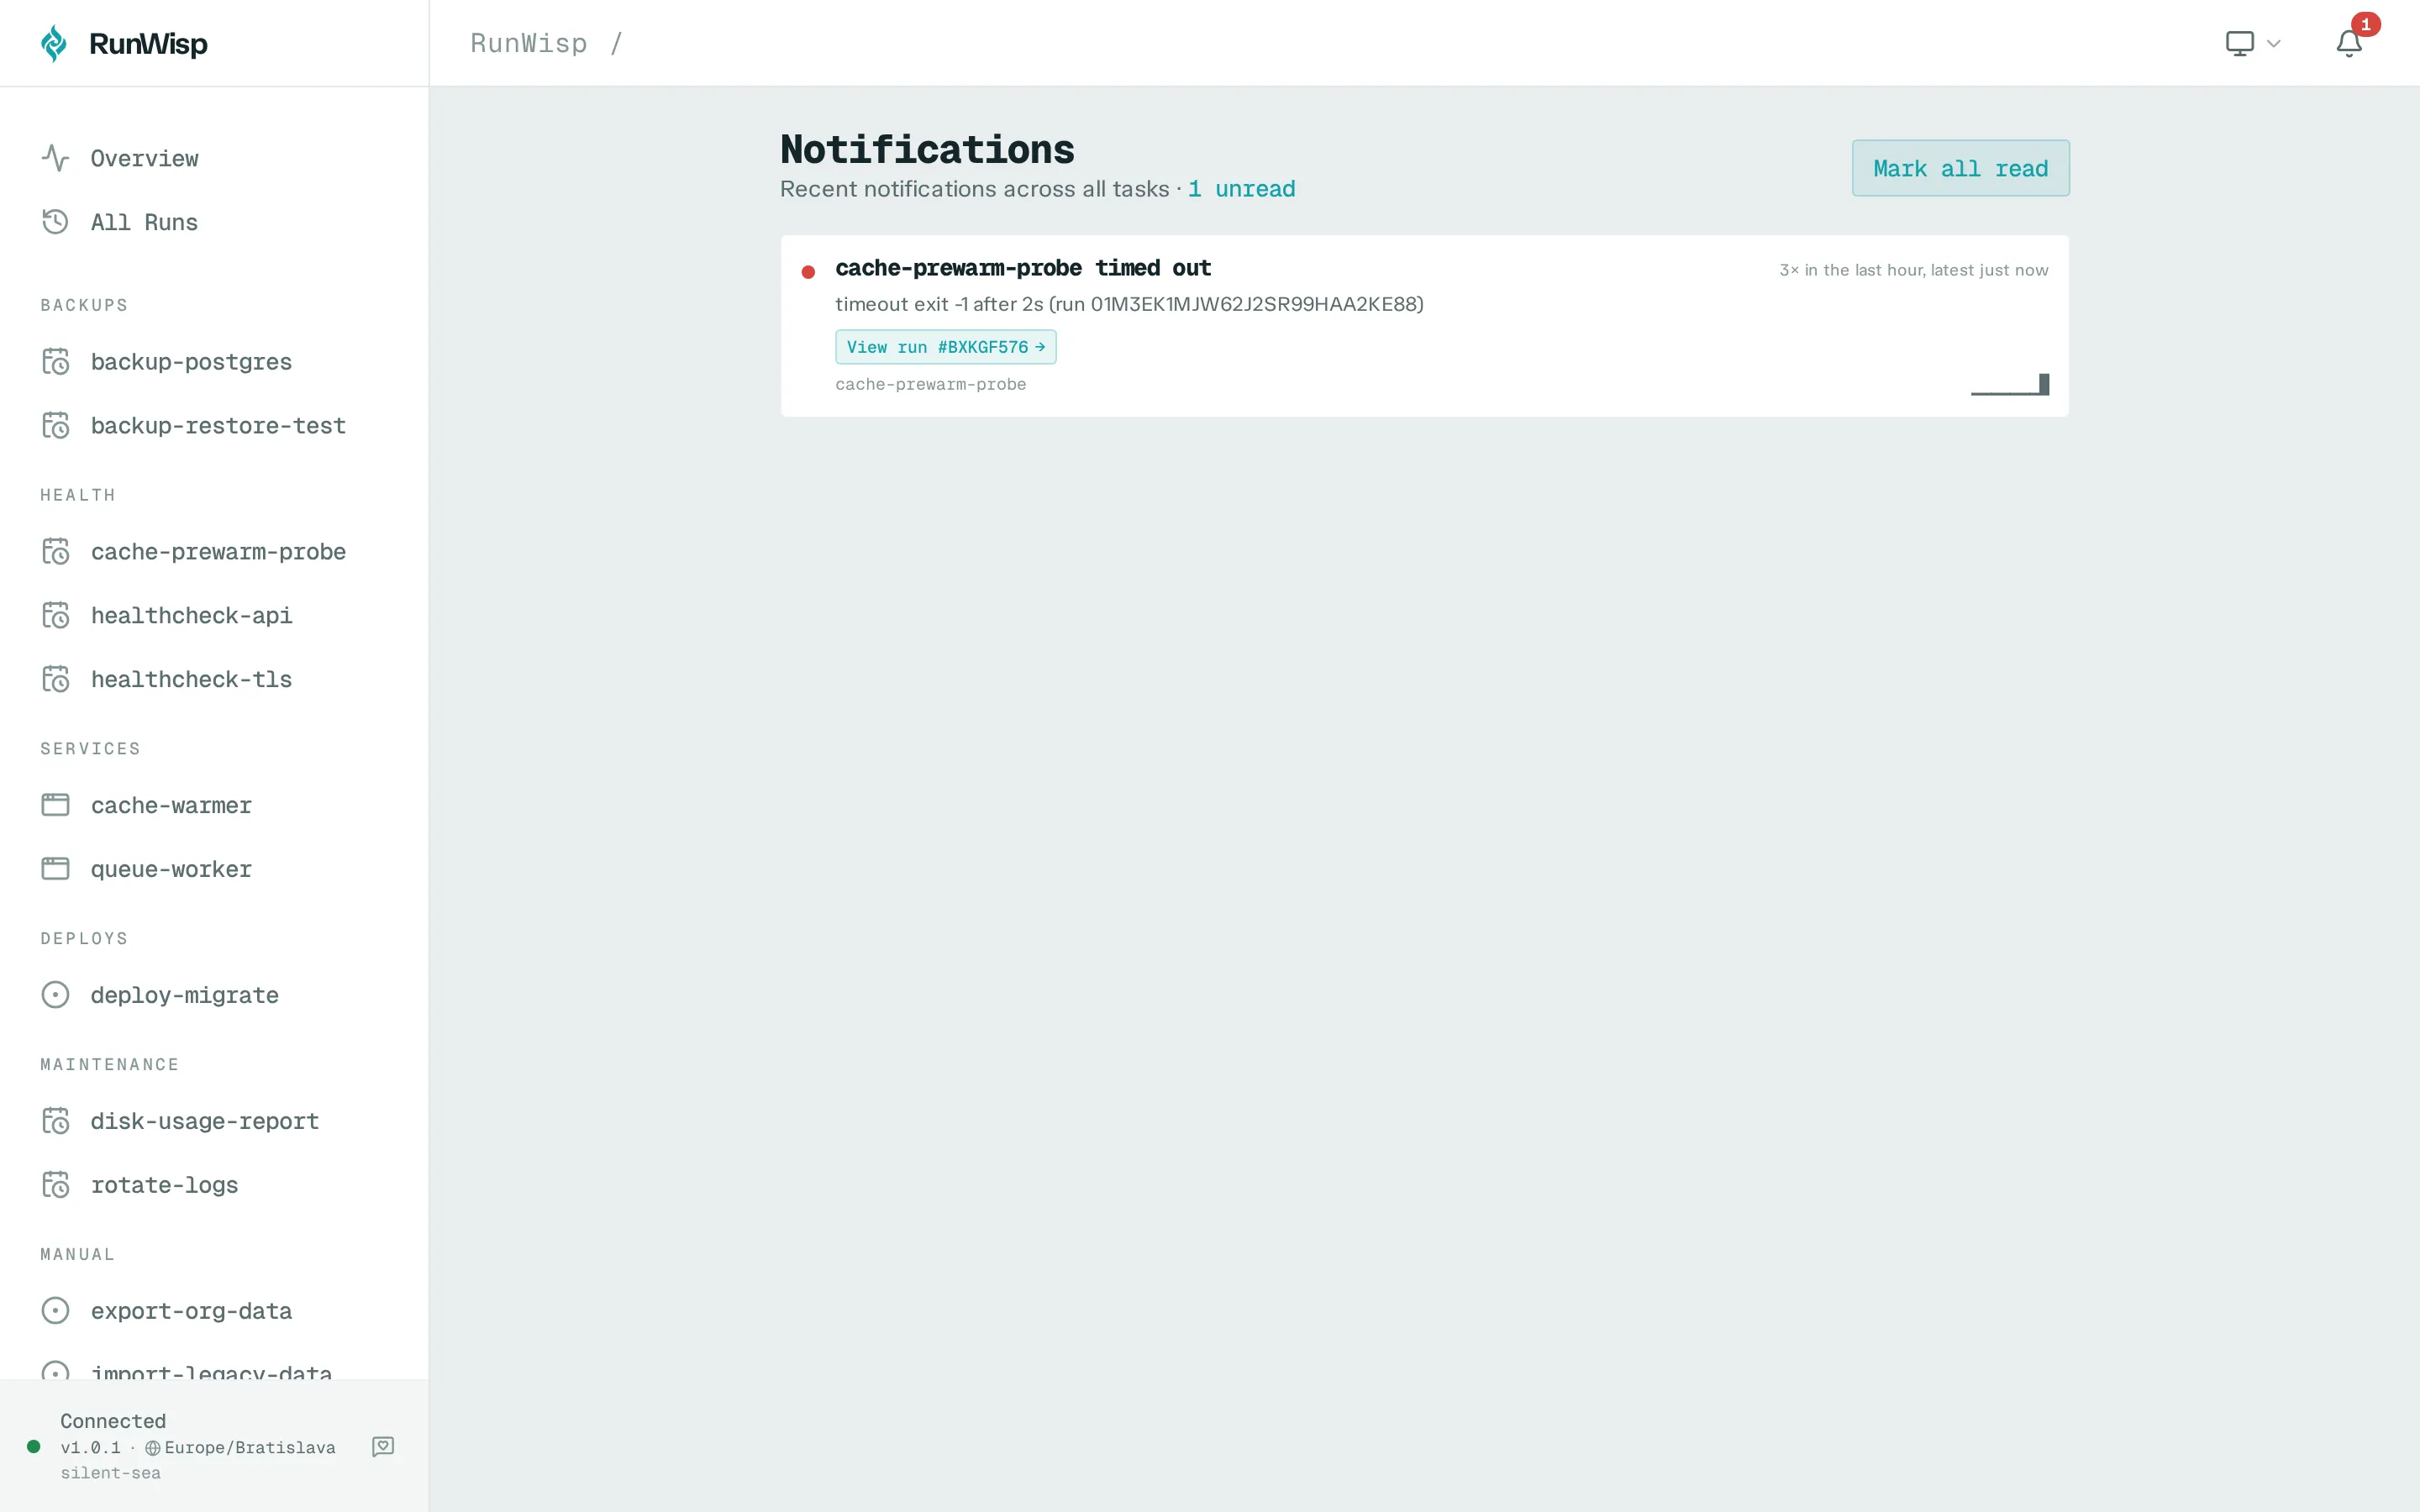
Task: Click the small cache-prewarm-probe task label under notification
Action: [930, 384]
